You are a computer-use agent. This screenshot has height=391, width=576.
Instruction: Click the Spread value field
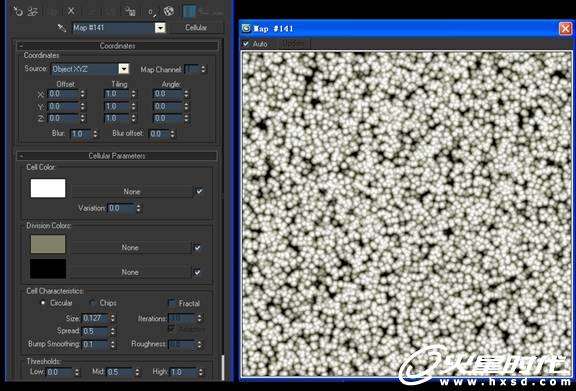(96, 331)
